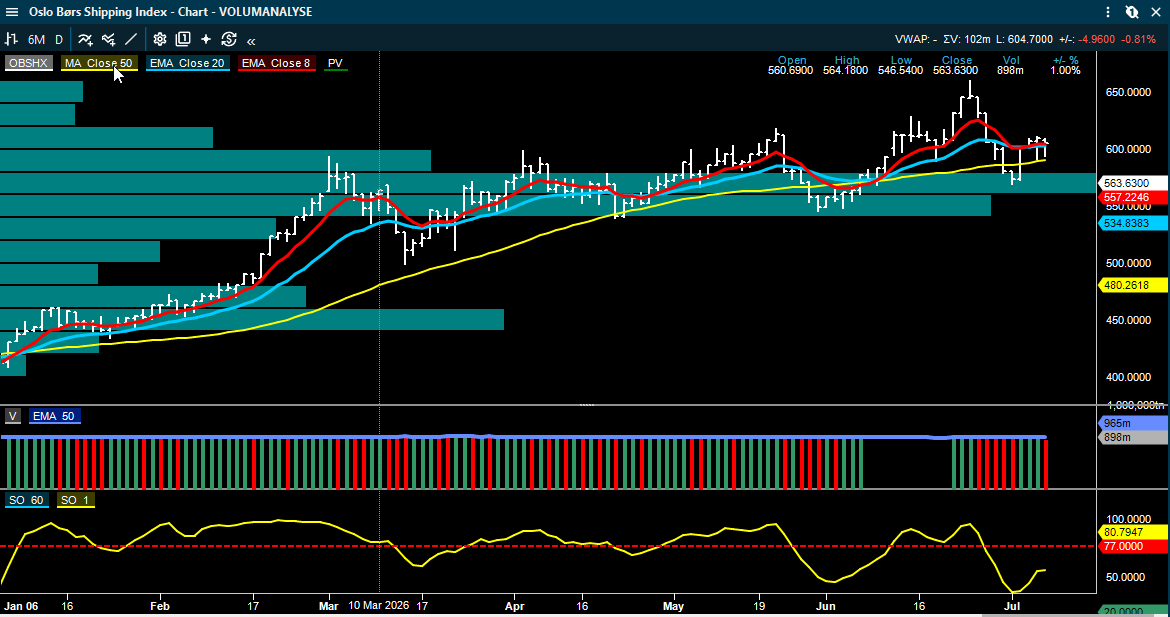Click the V volume indicator label
The height and width of the screenshot is (617, 1170).
13,416
